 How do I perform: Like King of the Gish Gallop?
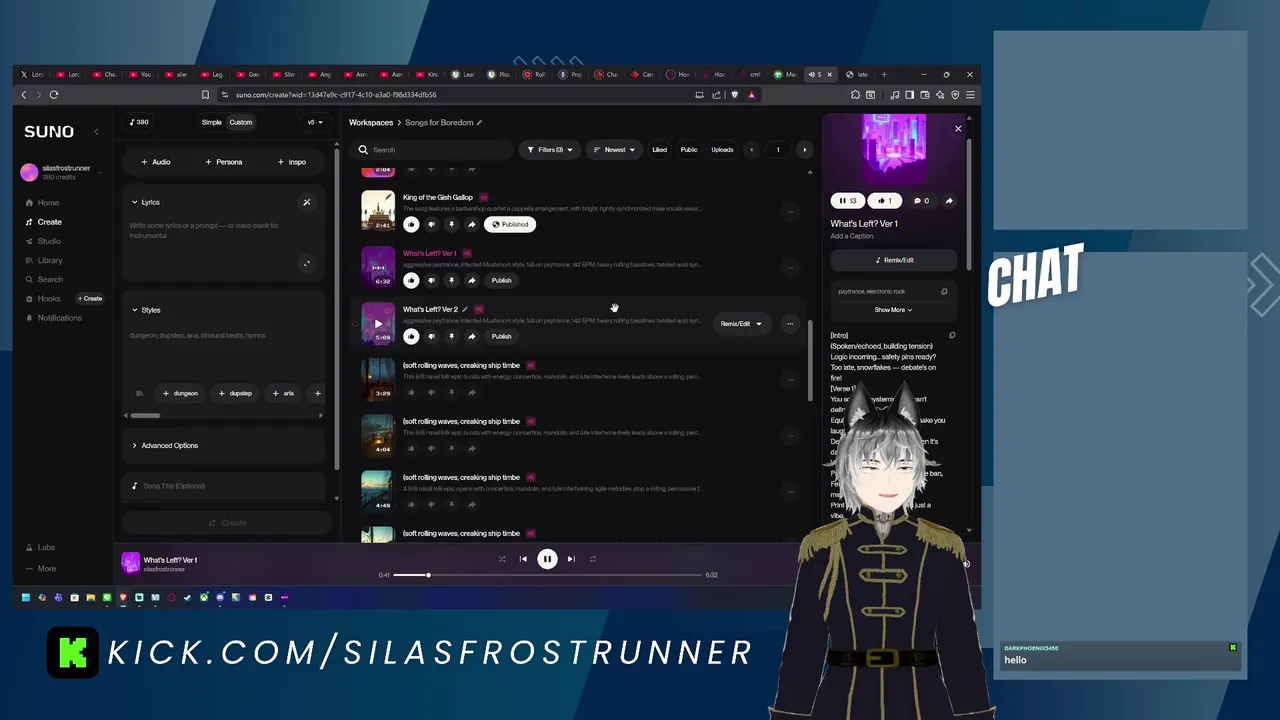coord(411,224)
